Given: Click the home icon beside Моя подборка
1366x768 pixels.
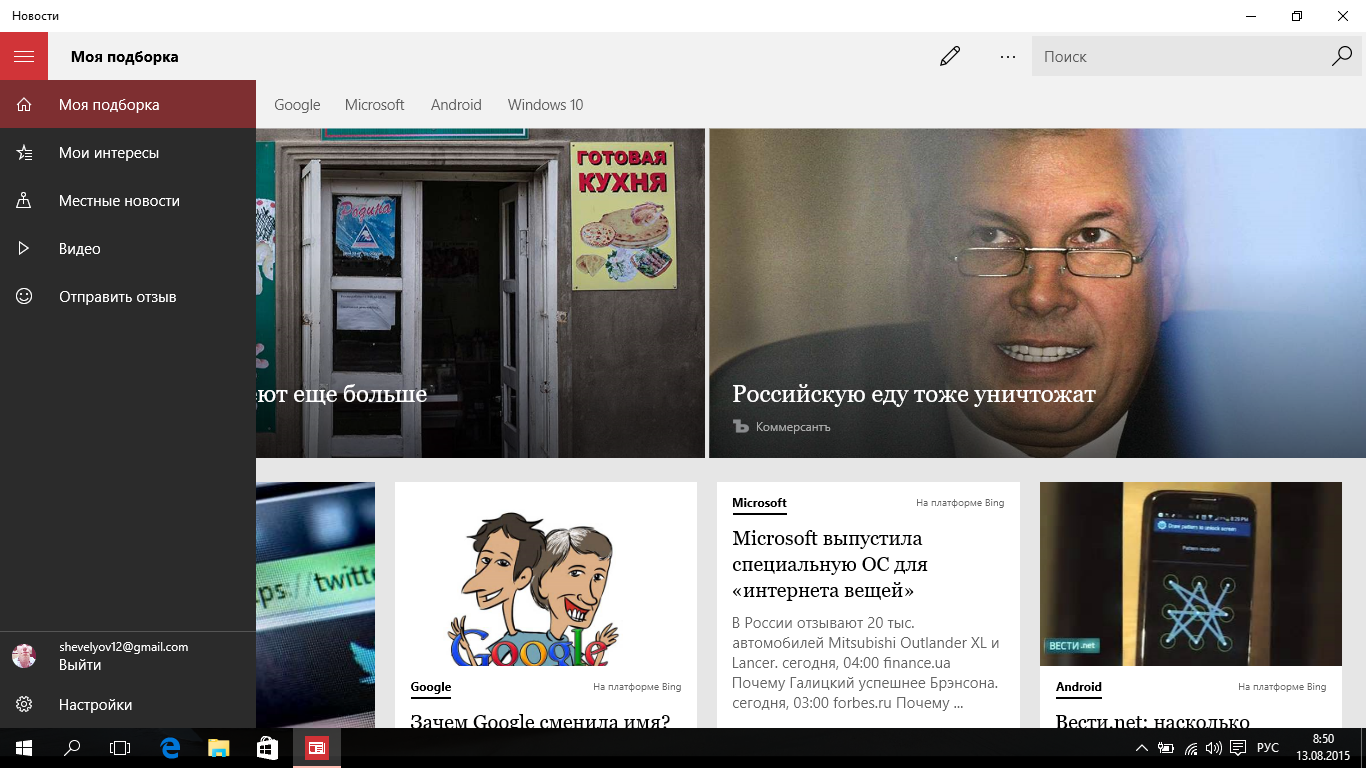Looking at the screenshot, I should pyautogui.click(x=24, y=105).
